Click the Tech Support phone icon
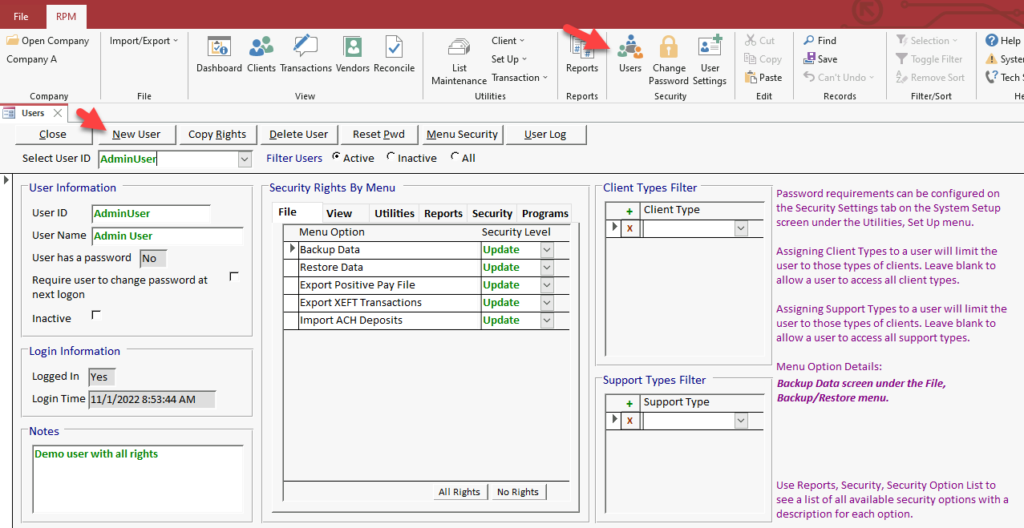The image size is (1024, 528). [x=991, y=77]
